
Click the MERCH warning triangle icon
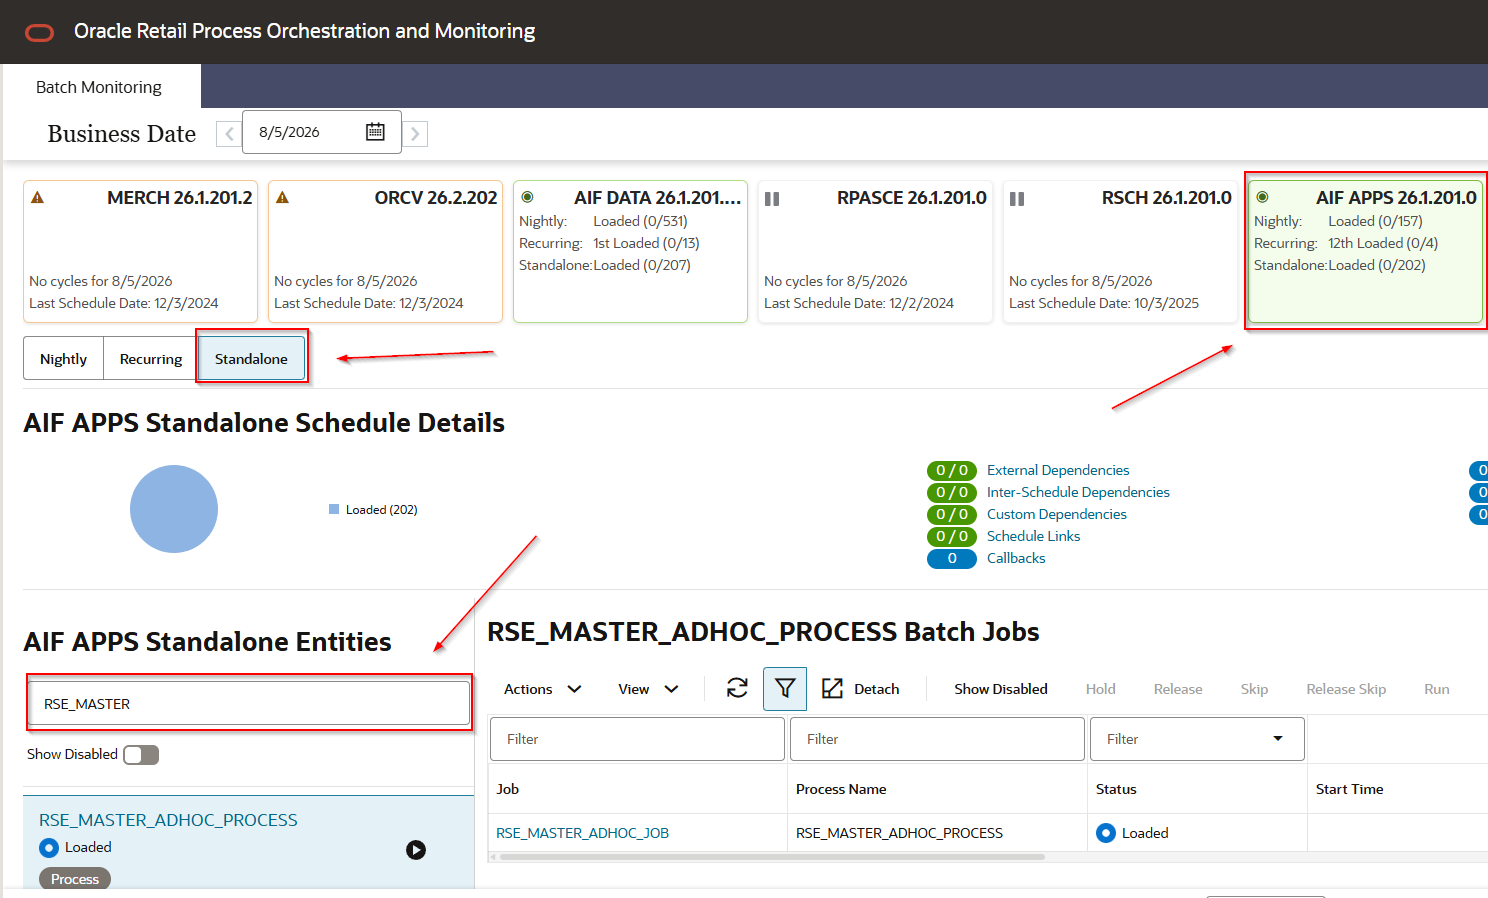[x=38, y=198]
